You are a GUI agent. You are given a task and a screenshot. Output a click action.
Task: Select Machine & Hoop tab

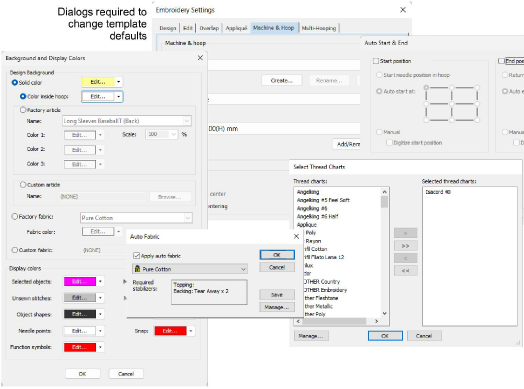(273, 28)
